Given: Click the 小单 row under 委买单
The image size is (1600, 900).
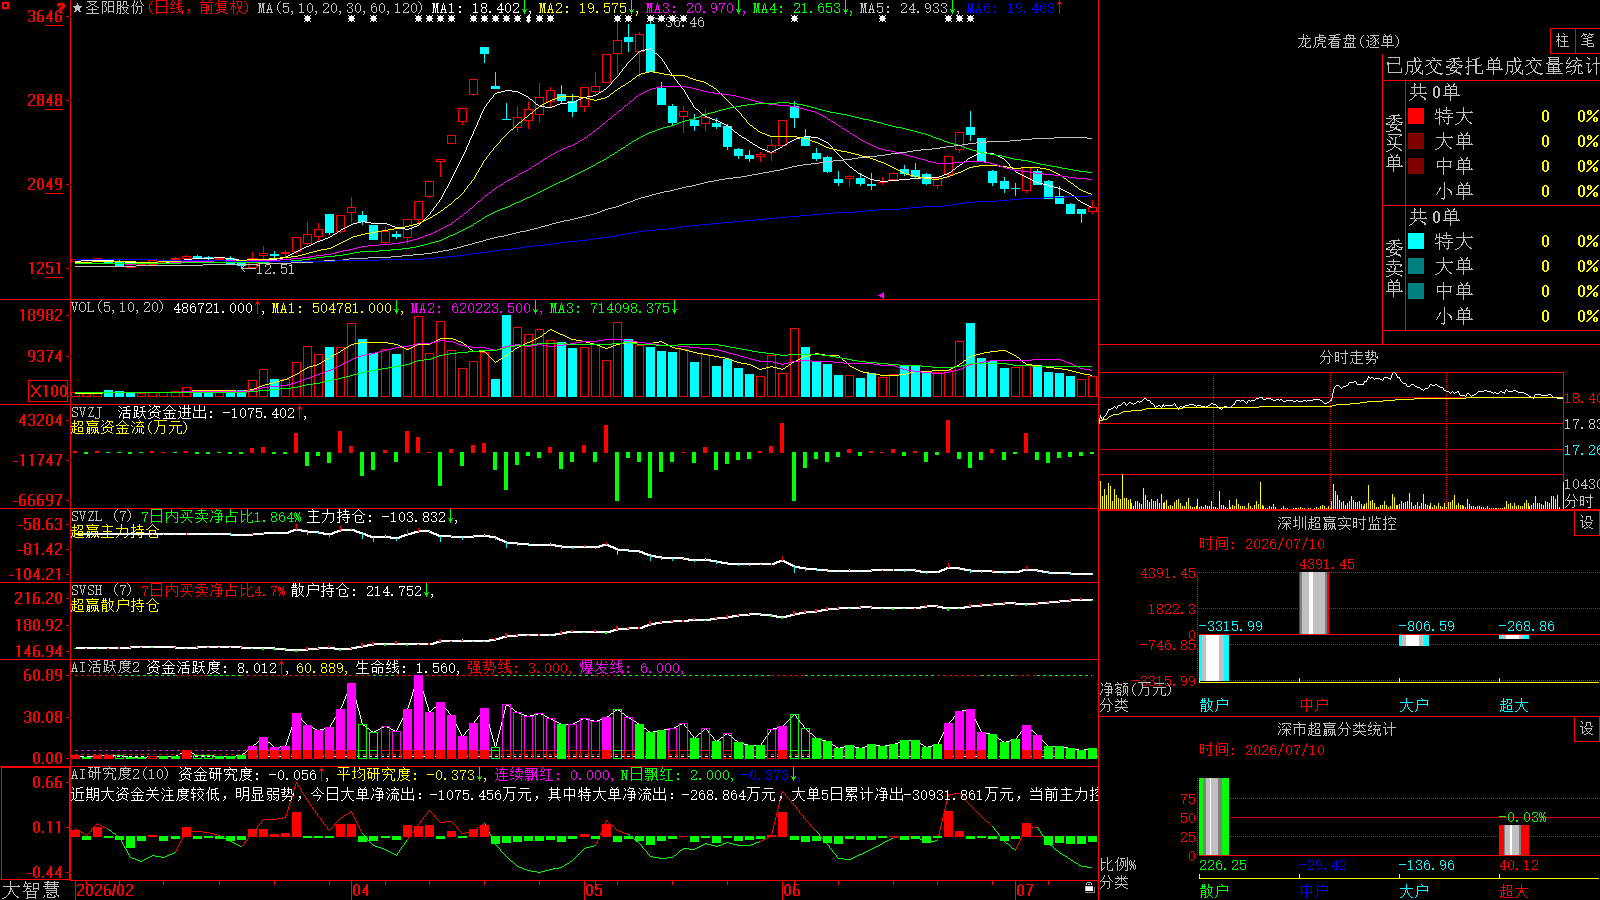Looking at the screenshot, I should point(1503,190).
